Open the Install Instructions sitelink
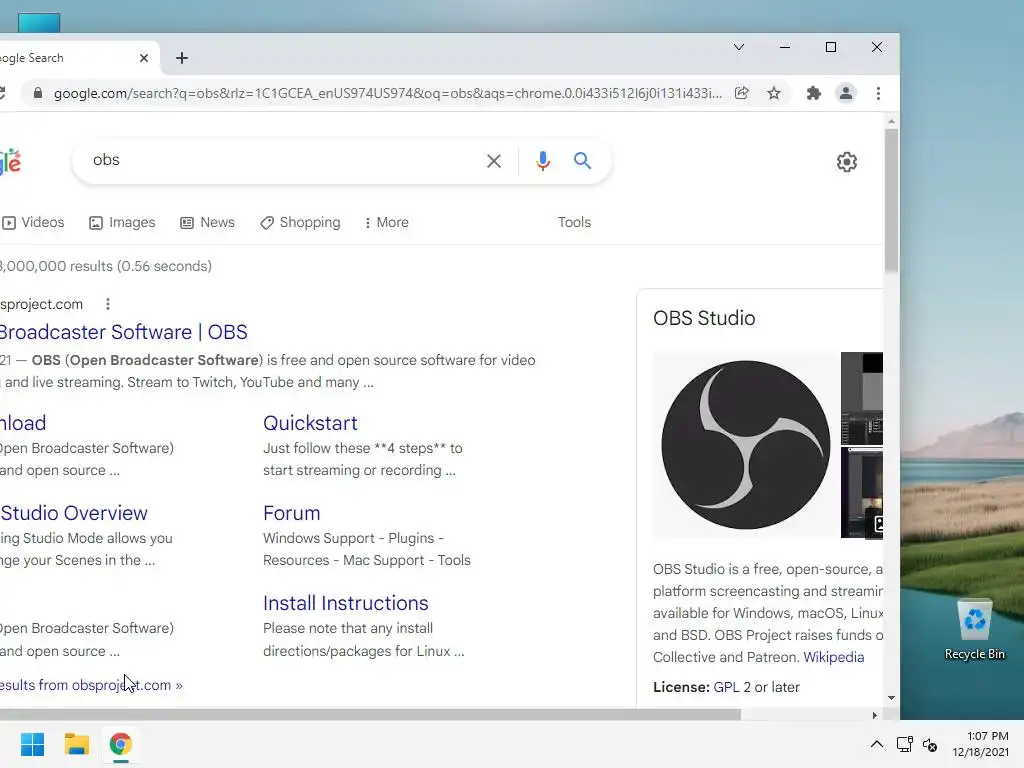The height and width of the screenshot is (768, 1024). [345, 603]
